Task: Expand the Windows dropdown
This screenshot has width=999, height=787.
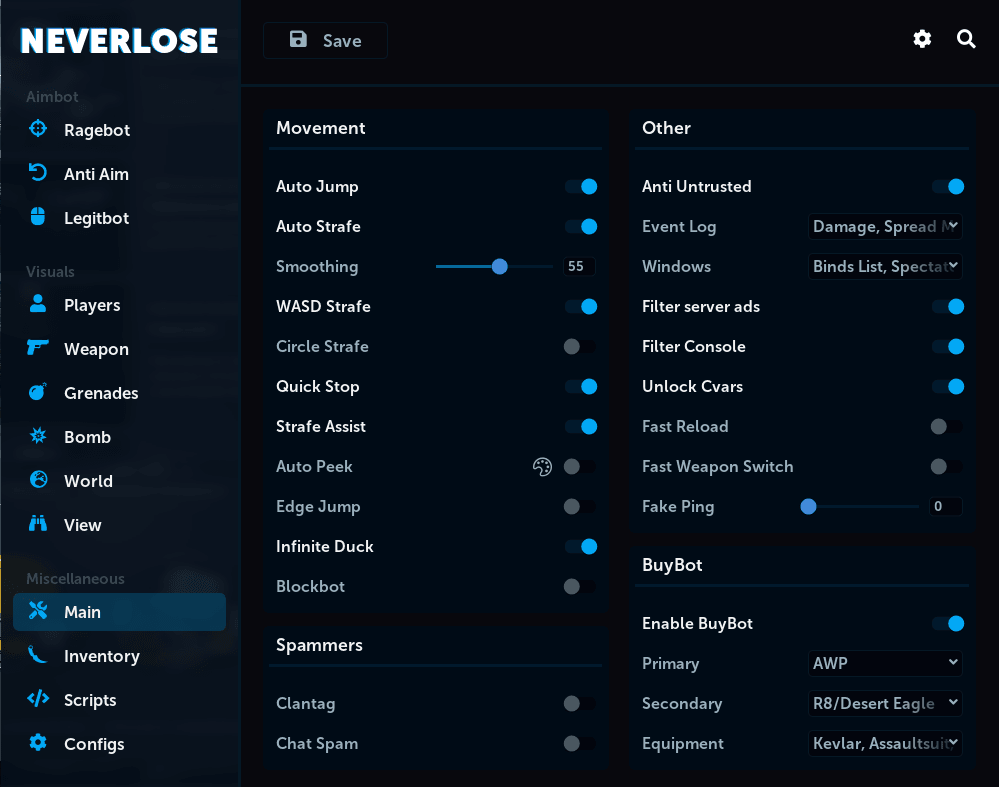Action: 885,267
